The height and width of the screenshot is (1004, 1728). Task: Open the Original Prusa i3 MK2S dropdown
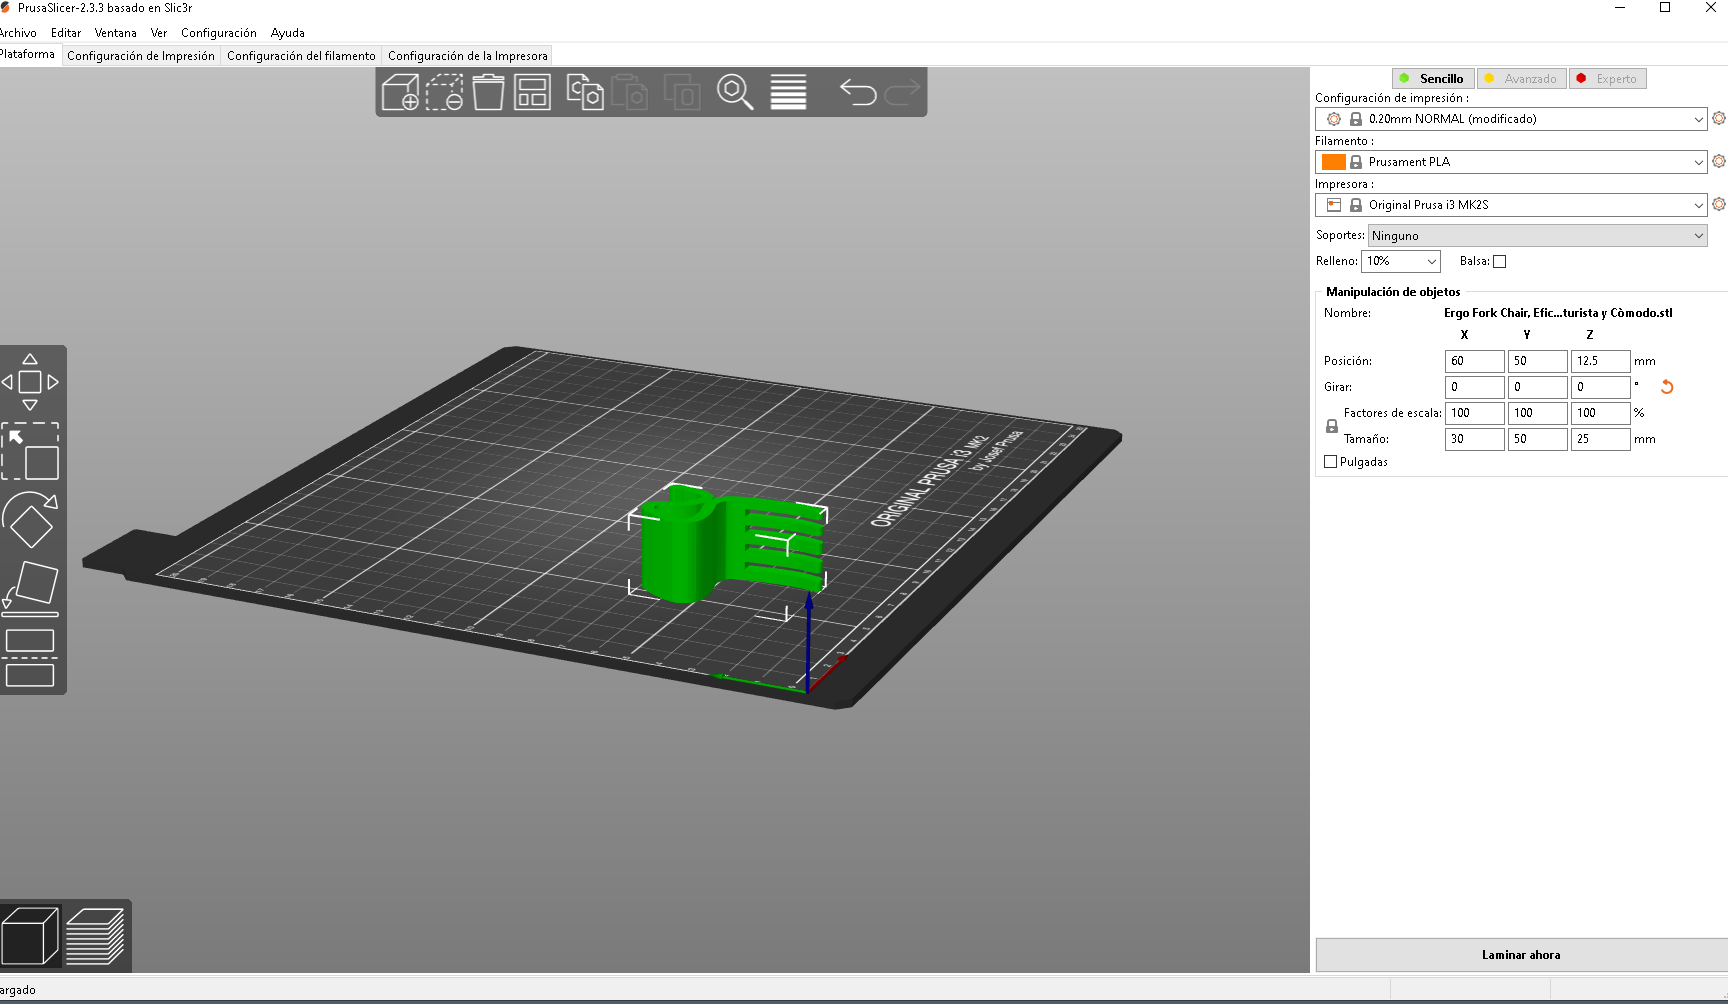pos(1511,205)
